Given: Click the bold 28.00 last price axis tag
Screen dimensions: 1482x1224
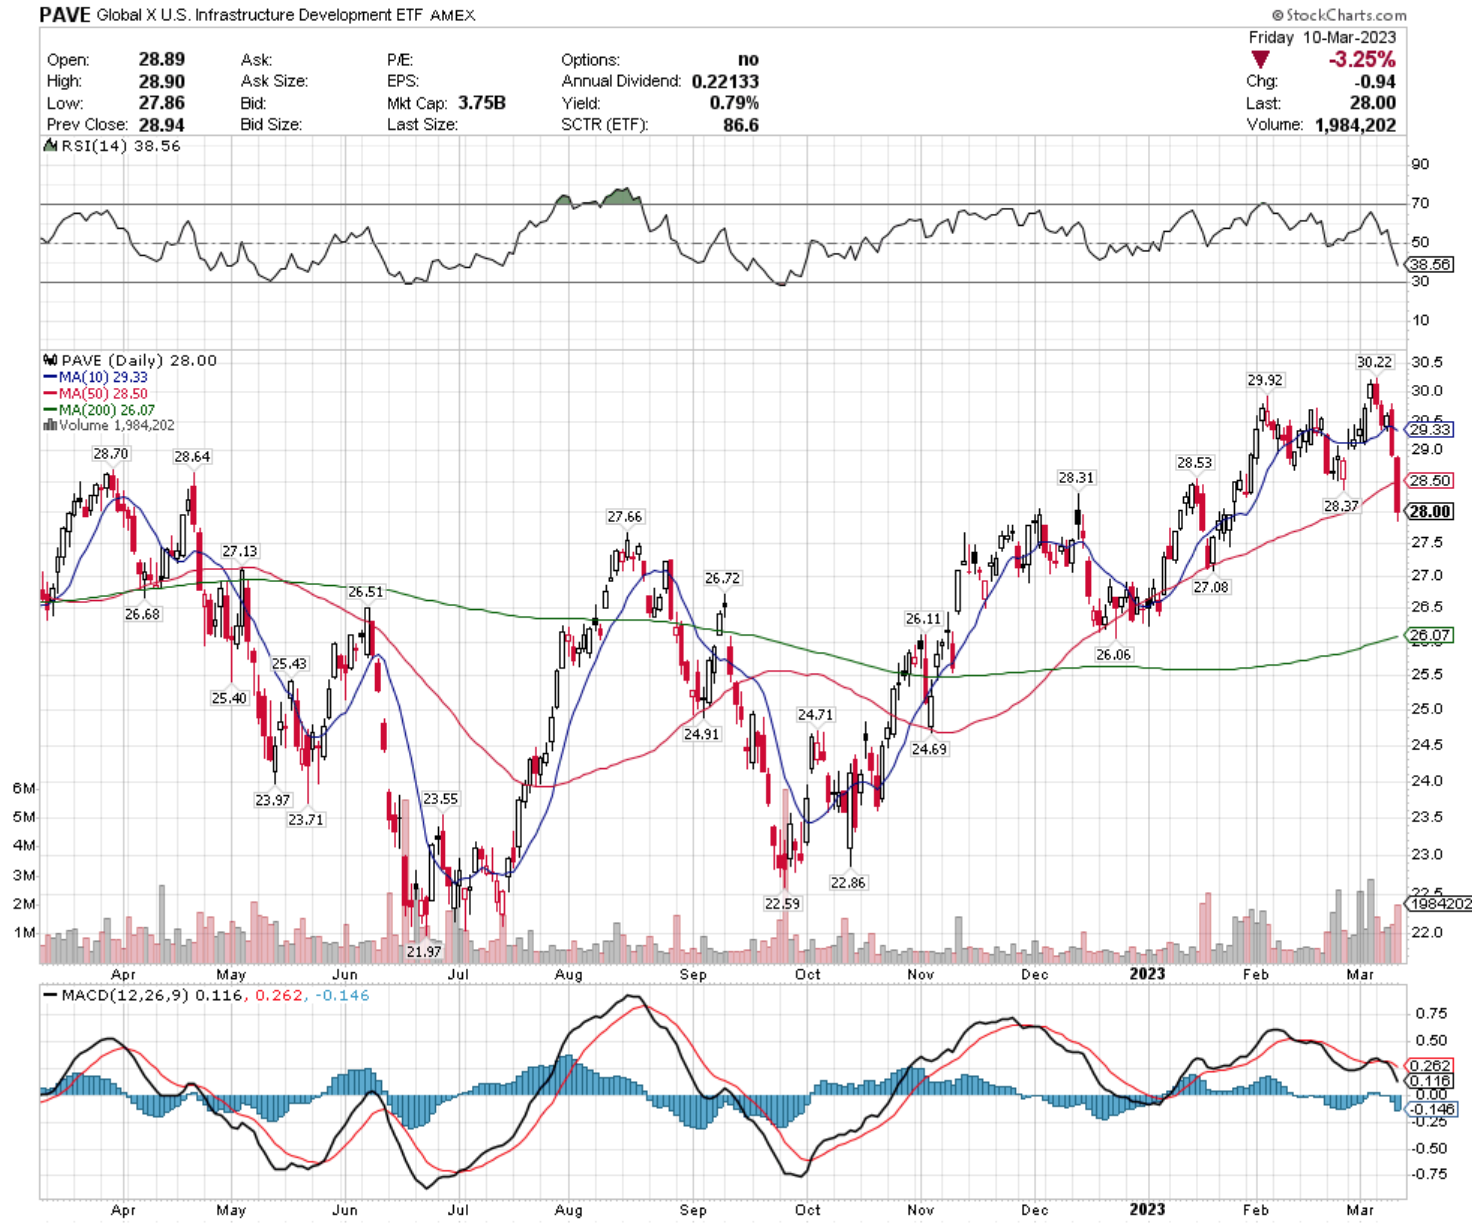Looking at the screenshot, I should [x=1430, y=512].
